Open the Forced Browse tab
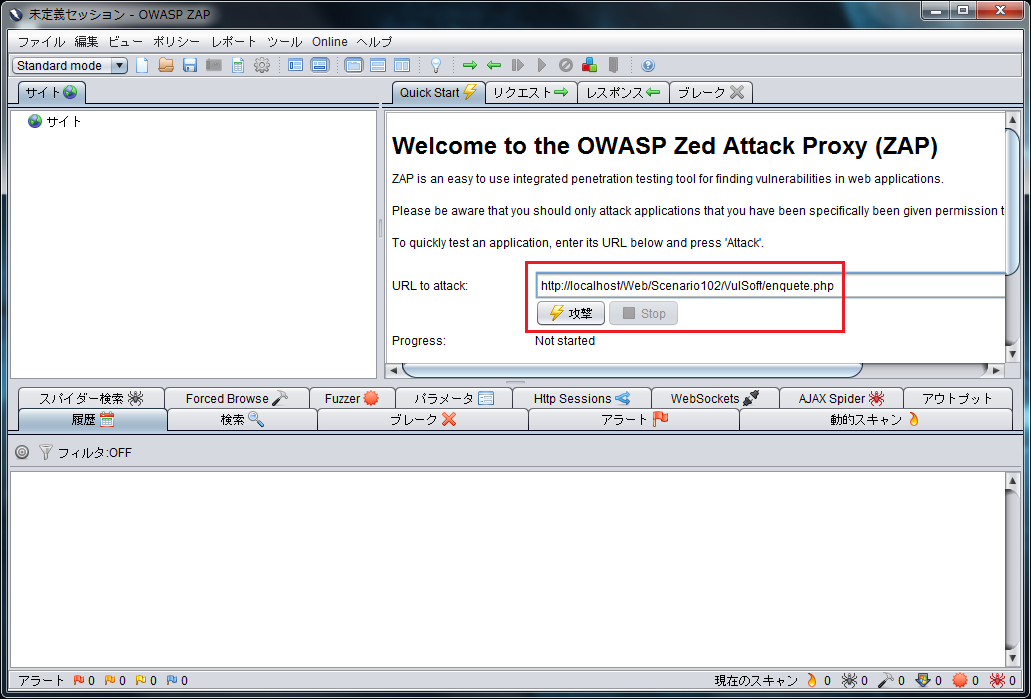The height and width of the screenshot is (699, 1031). pyautogui.click(x=237, y=398)
